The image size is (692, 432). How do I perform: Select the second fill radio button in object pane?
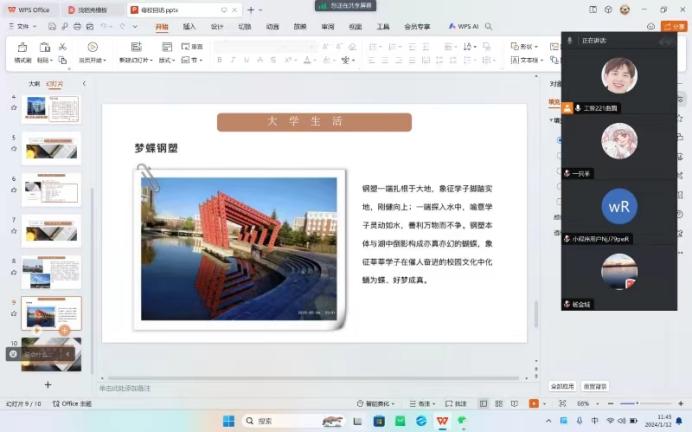[558, 155]
